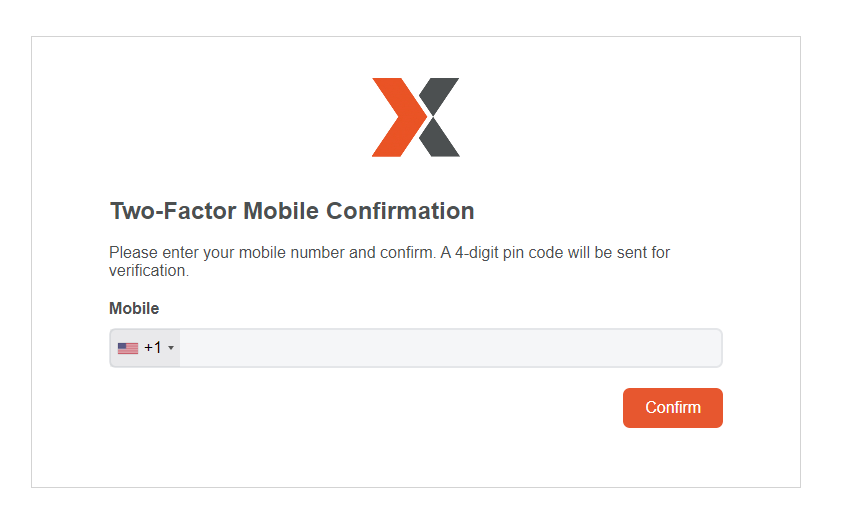Image resolution: width=843 pixels, height=520 pixels.
Task: Click the Two-Factor Mobile Confirmation heading
Action: (291, 211)
